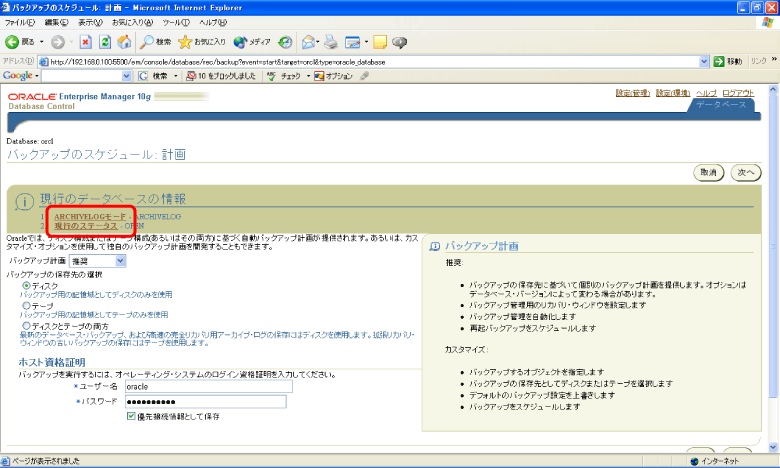The height and width of the screenshot is (468, 780).
Task: Open the ARCHIVELOG mode link
Action: pyautogui.click(x=90, y=217)
